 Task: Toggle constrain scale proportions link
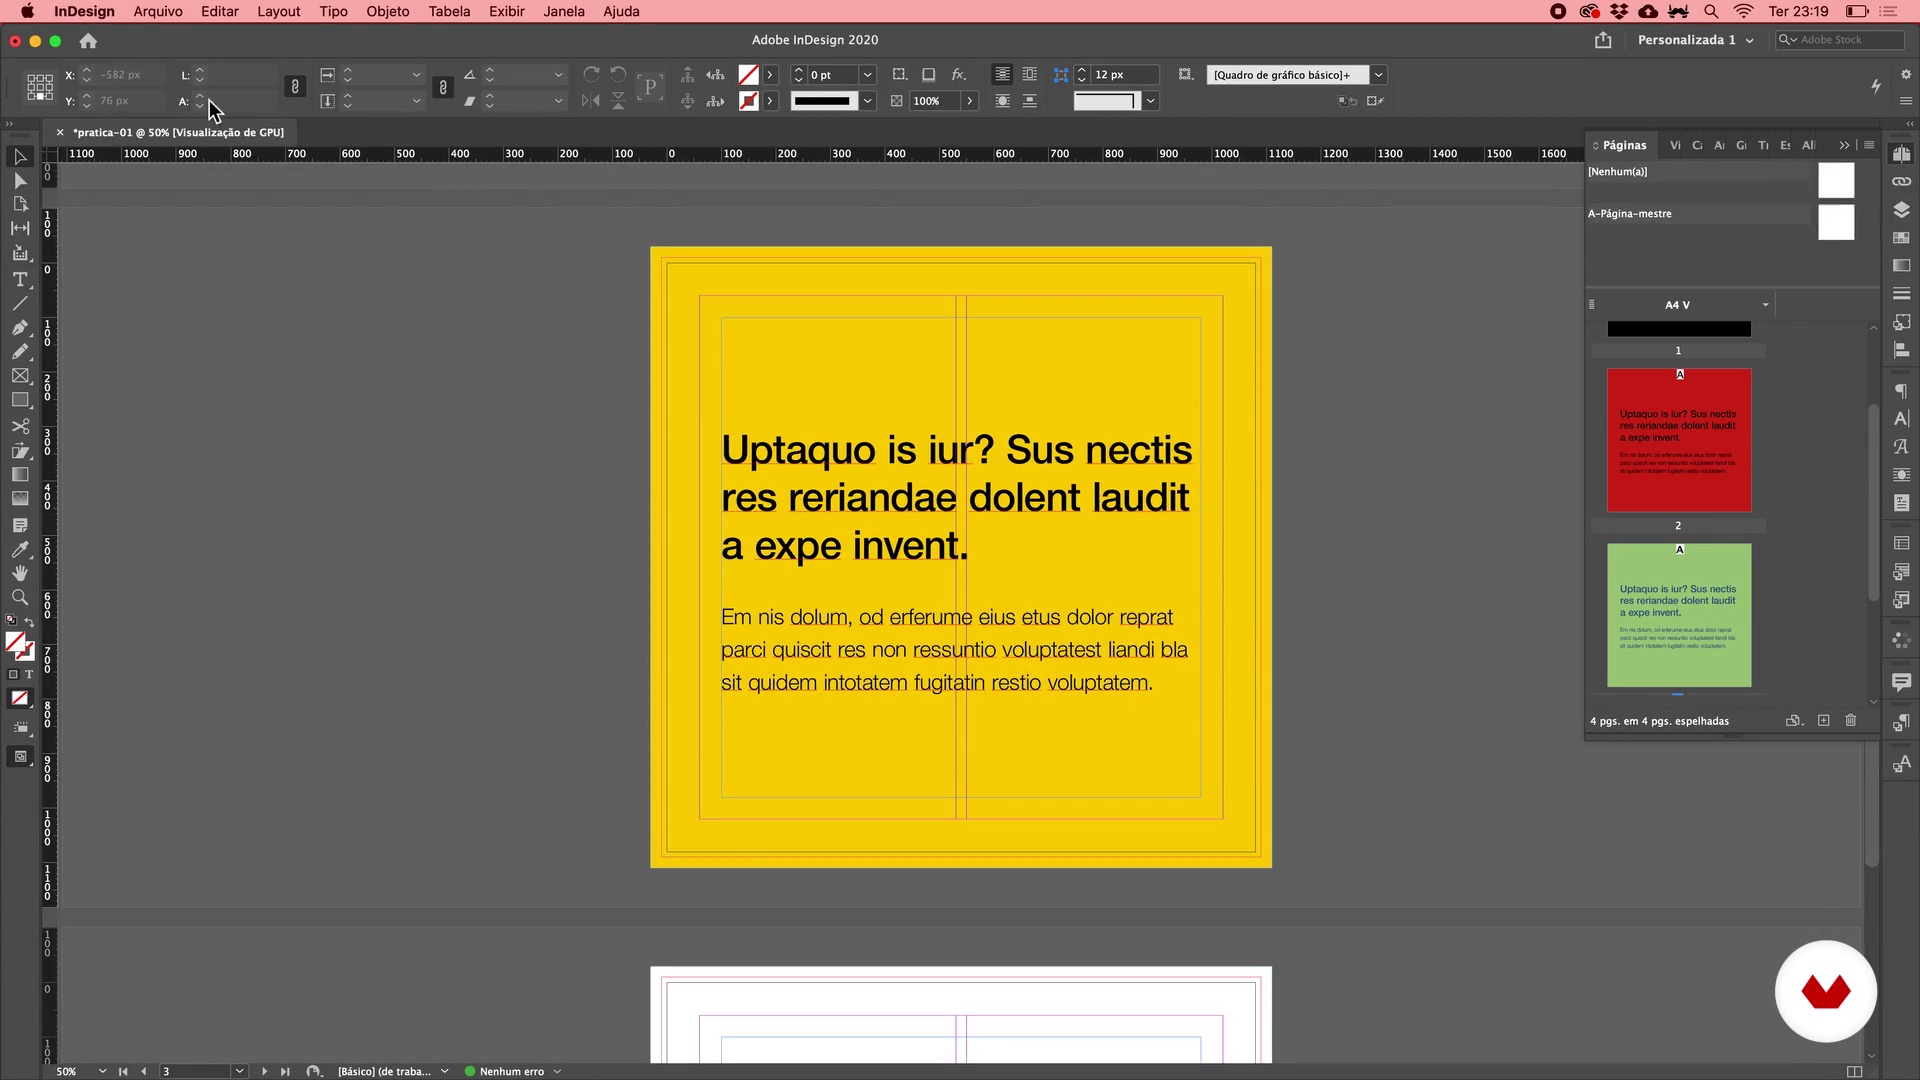point(443,88)
